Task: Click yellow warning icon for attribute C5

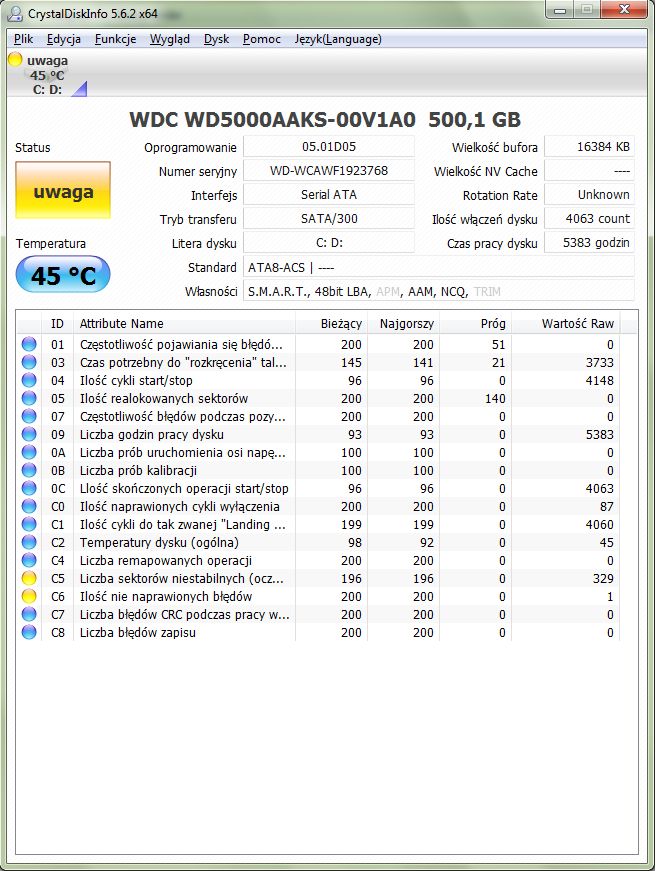Action: point(29,578)
